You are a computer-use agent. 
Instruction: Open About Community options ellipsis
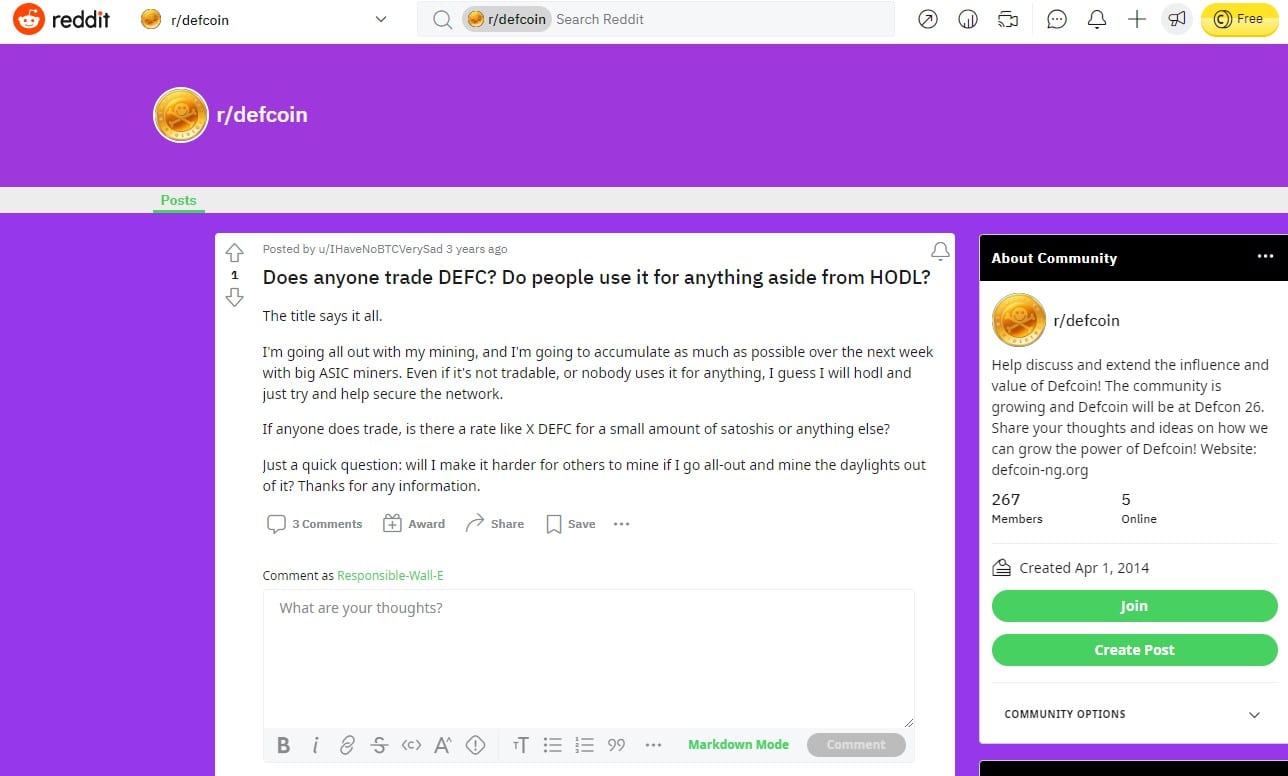[x=1265, y=257]
